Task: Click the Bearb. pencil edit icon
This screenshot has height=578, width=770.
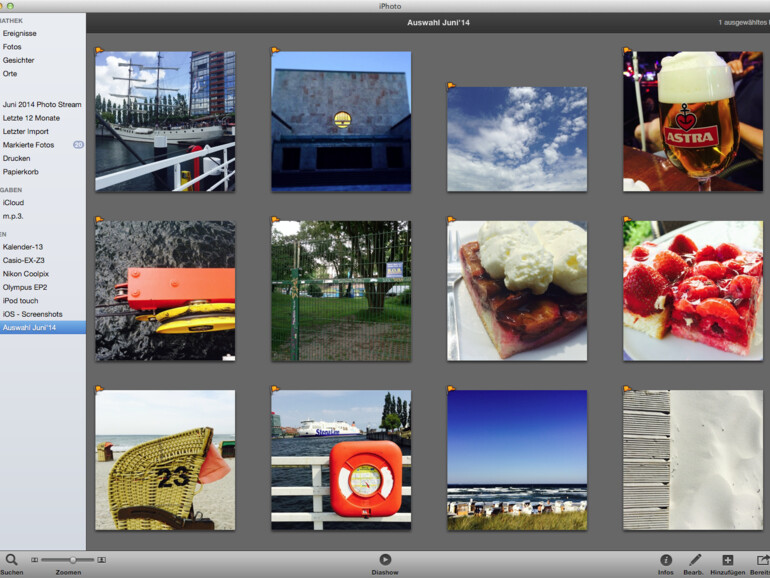Action: tap(694, 560)
